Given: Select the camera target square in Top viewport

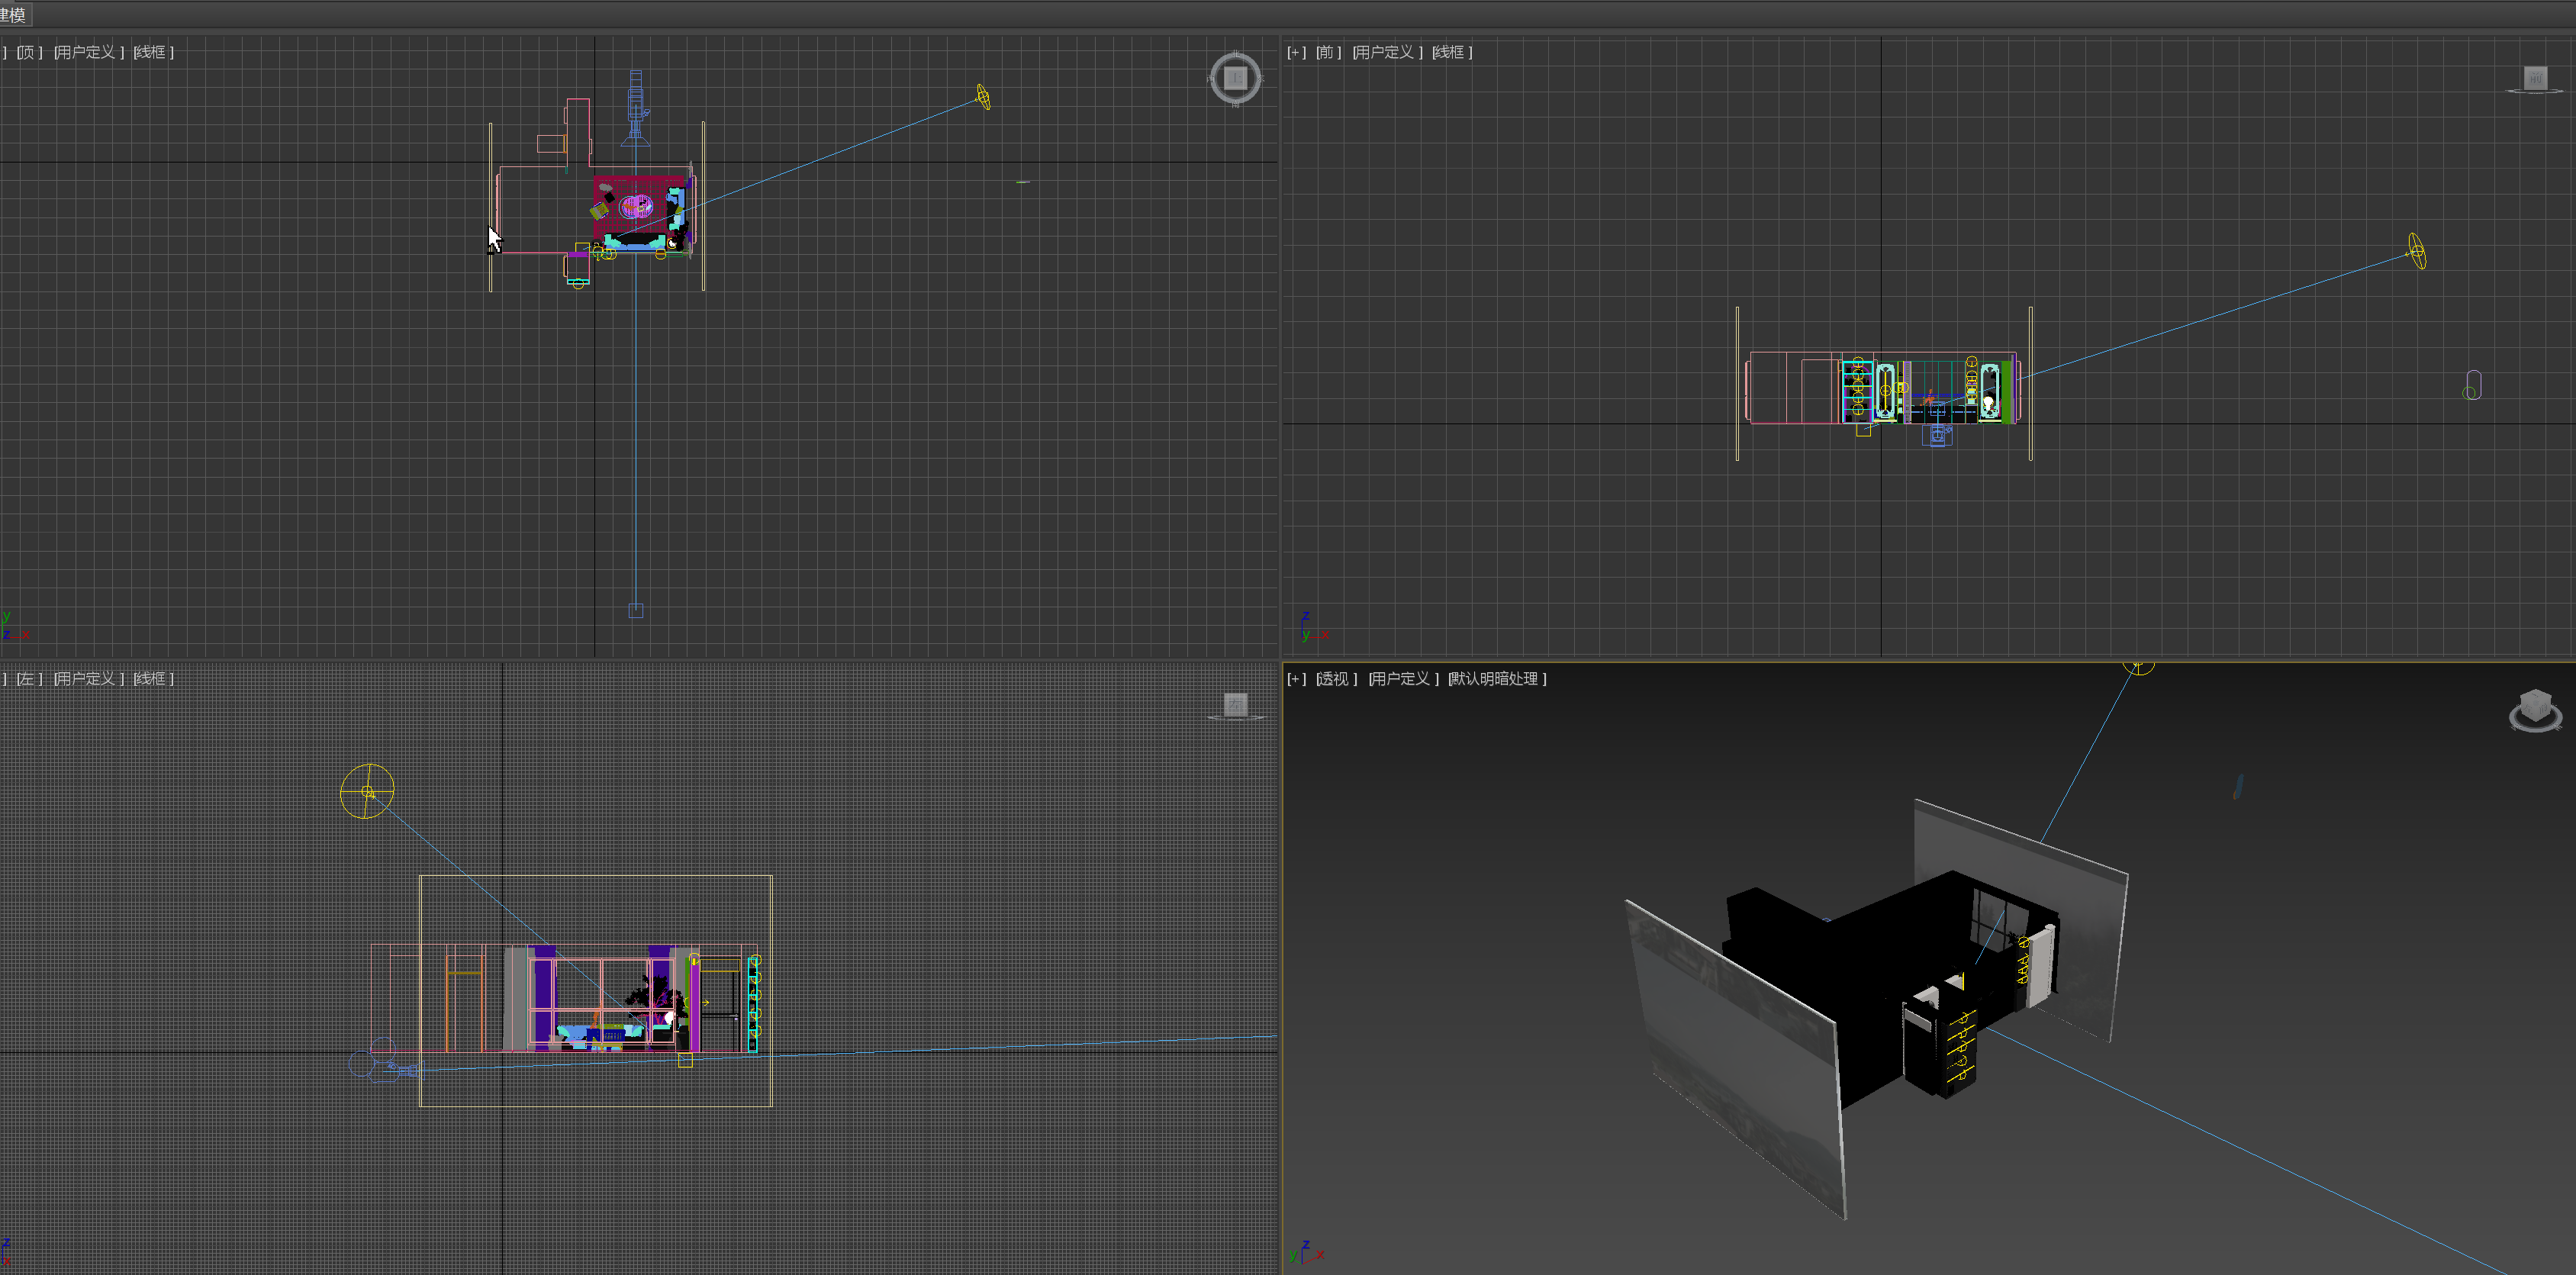Looking at the screenshot, I should pyautogui.click(x=635, y=610).
